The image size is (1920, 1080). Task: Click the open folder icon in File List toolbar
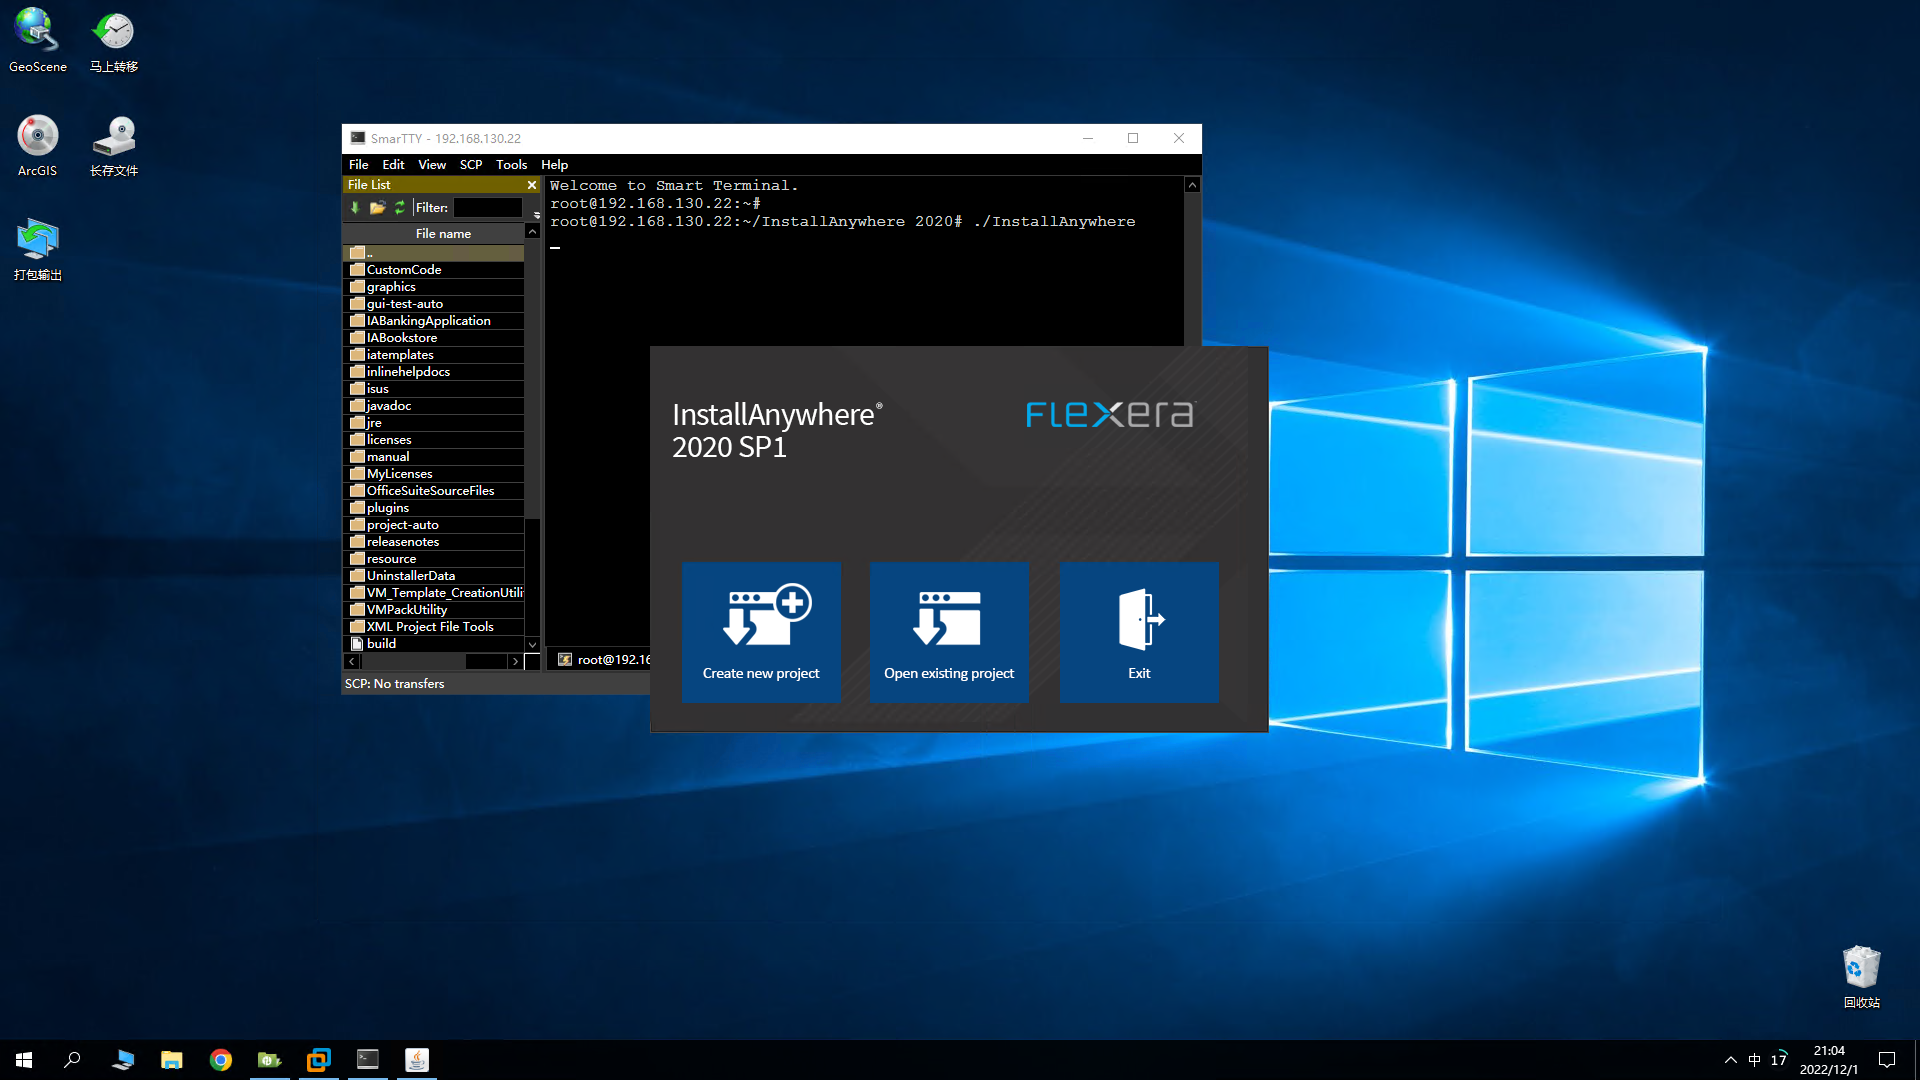tap(377, 208)
